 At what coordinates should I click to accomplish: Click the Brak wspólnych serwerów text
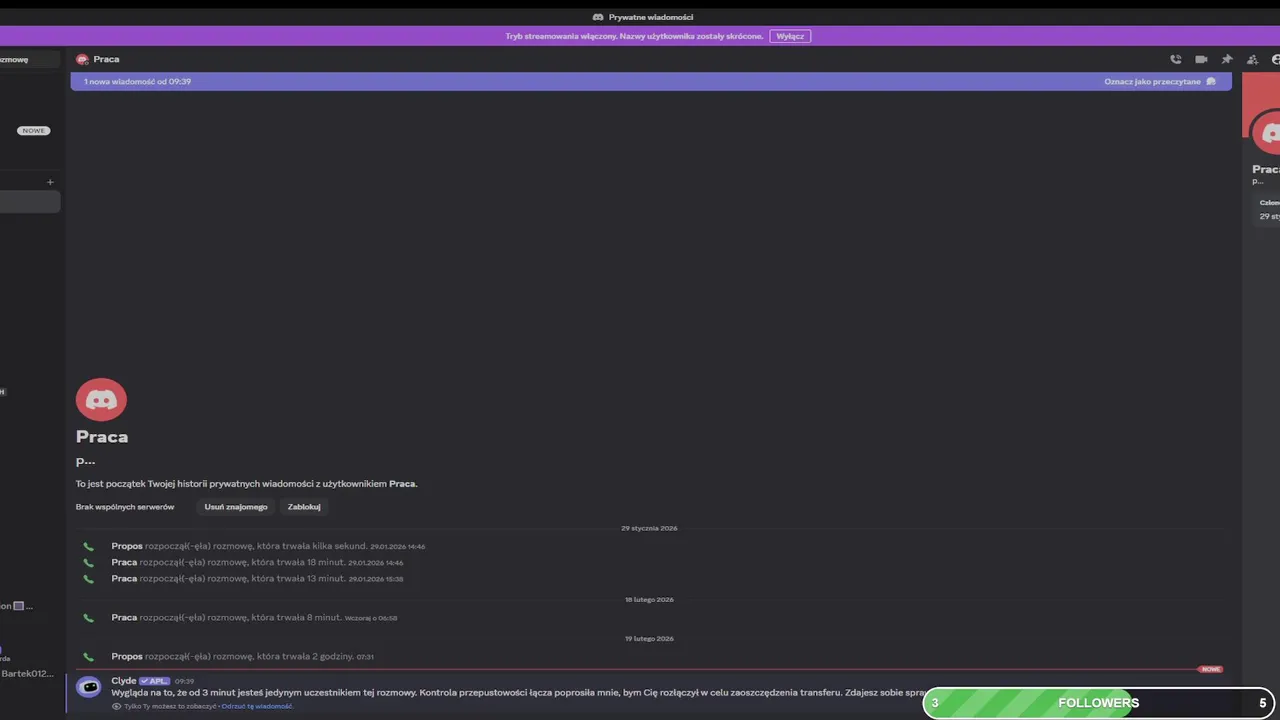(x=125, y=507)
